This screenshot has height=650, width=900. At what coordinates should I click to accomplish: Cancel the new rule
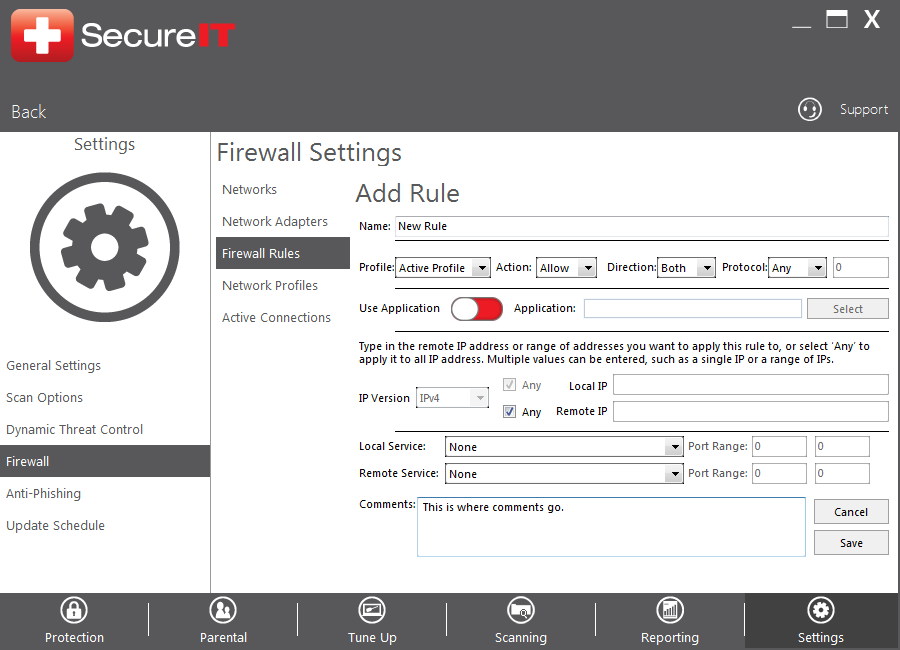851,512
